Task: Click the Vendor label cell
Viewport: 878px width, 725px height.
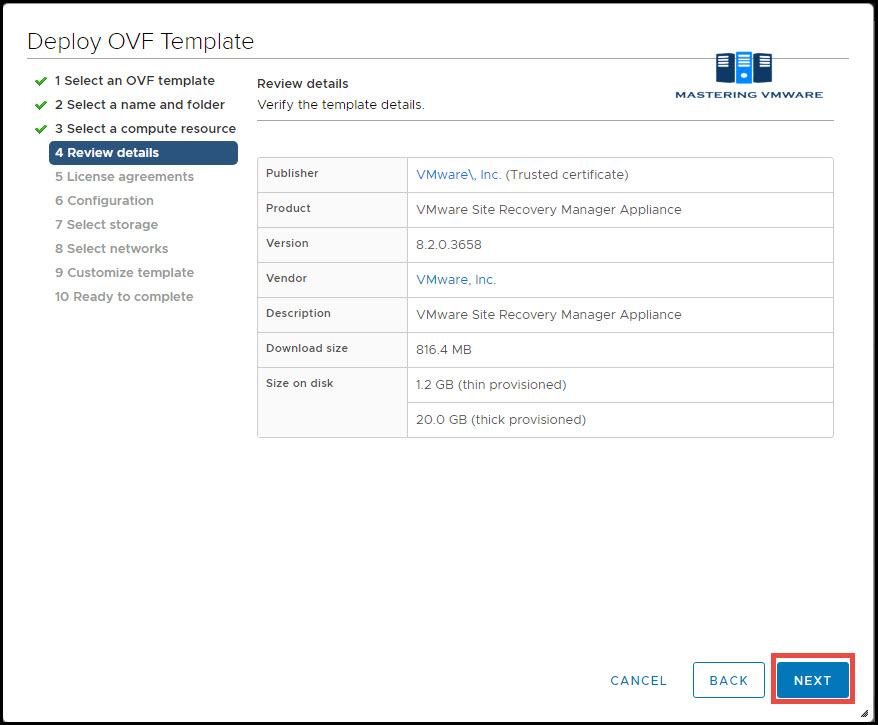Action: point(333,280)
